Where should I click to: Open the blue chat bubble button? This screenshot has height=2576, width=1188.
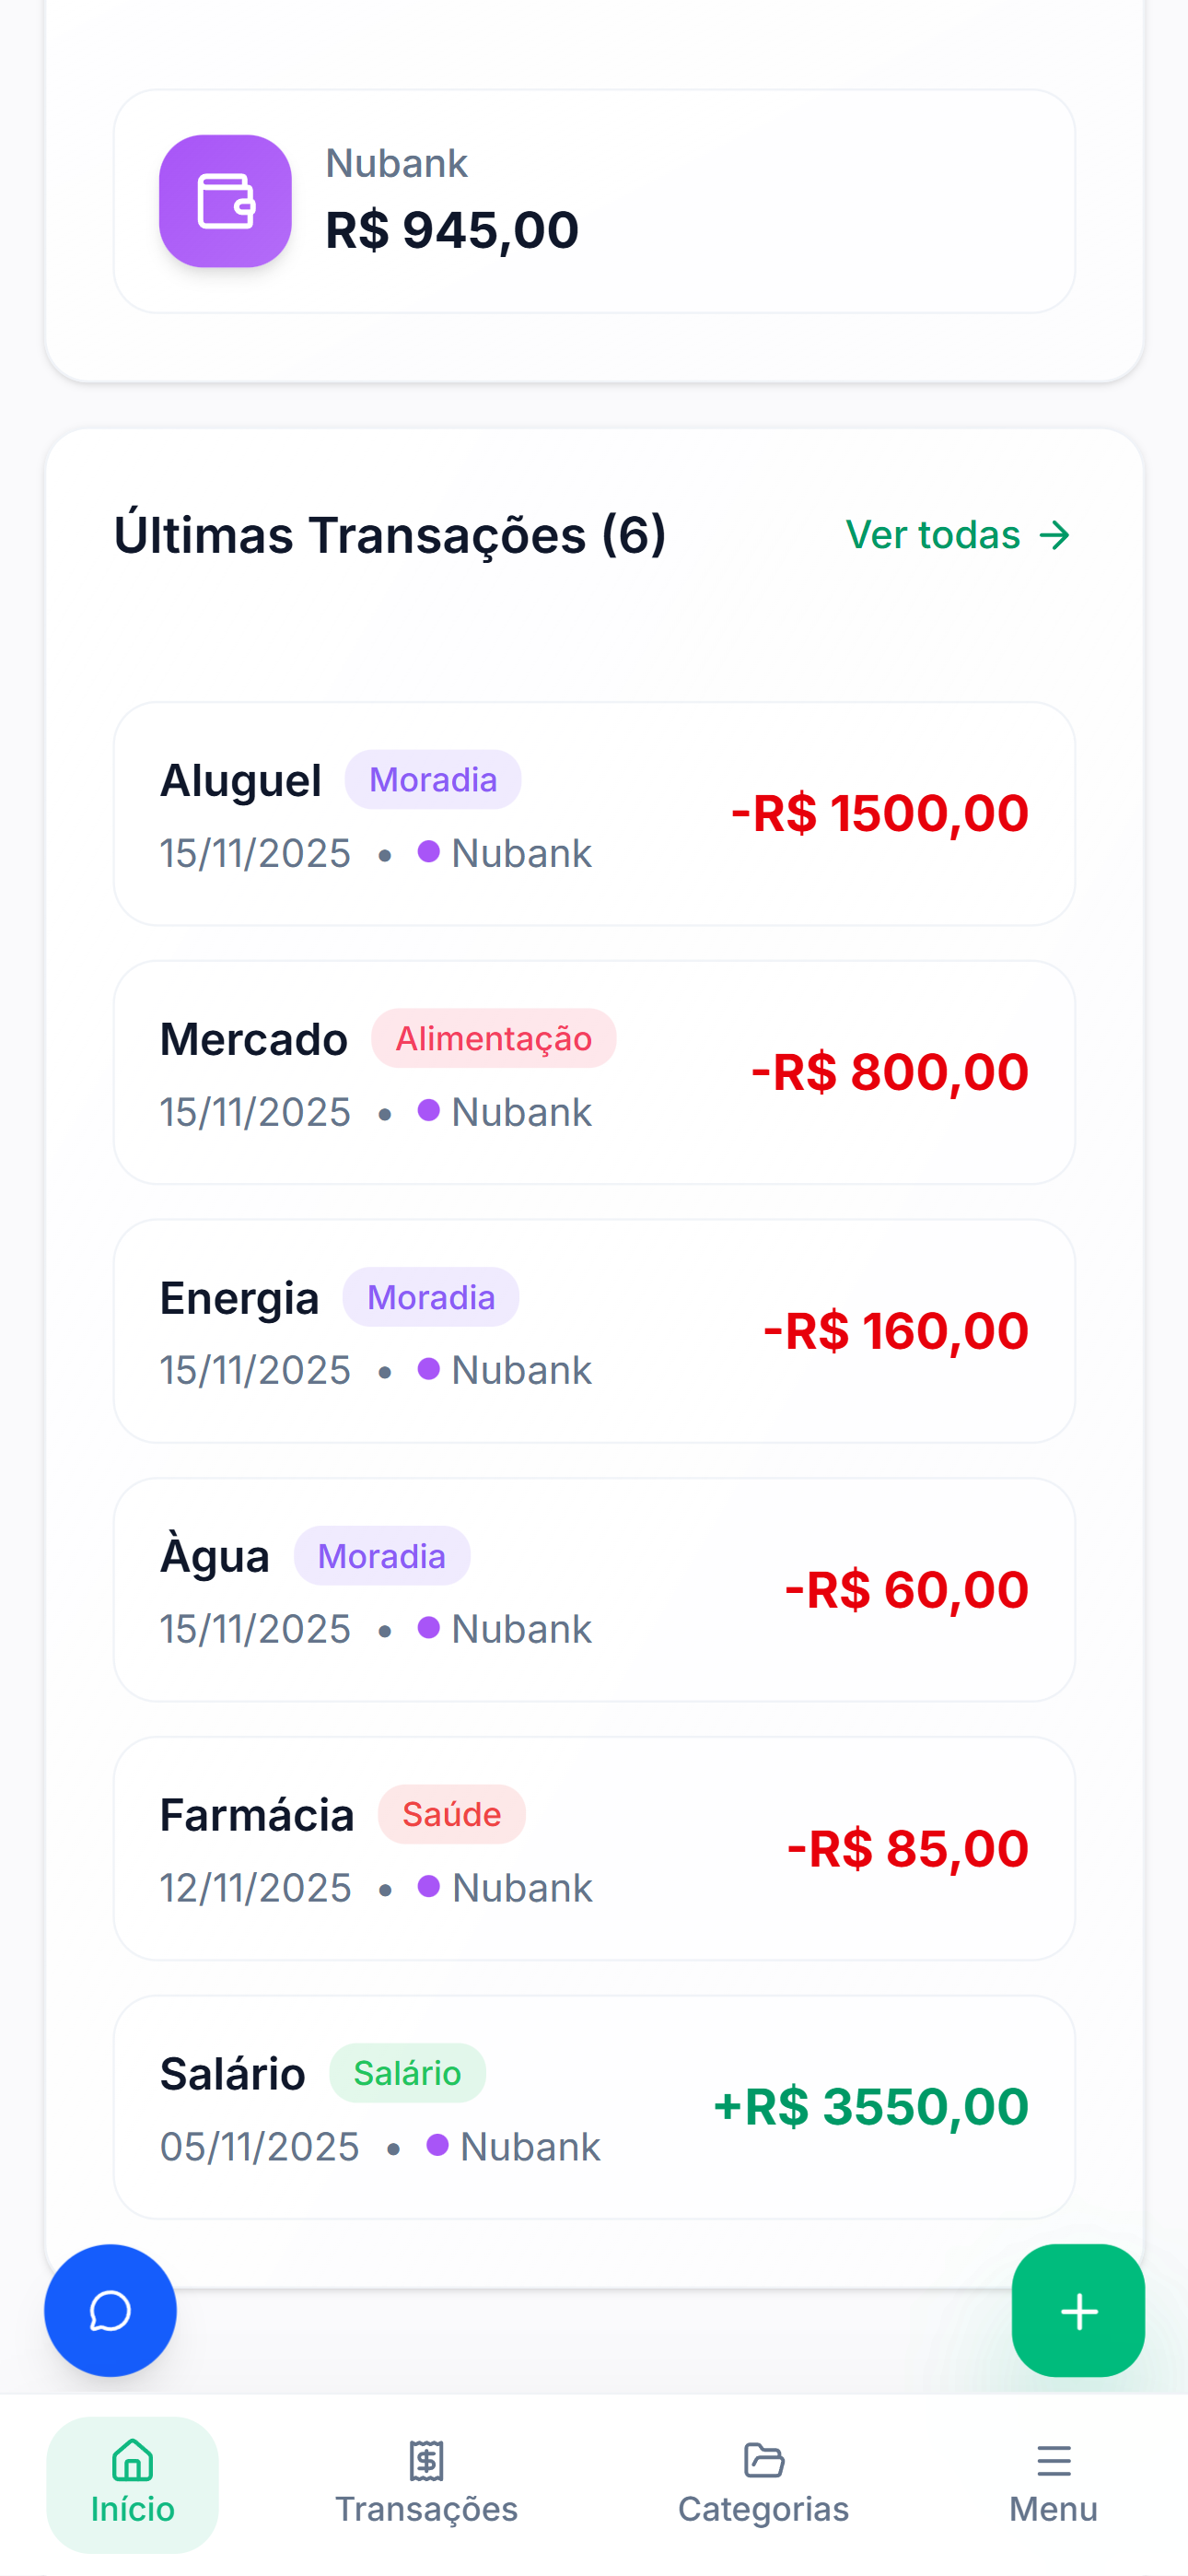coord(110,2310)
